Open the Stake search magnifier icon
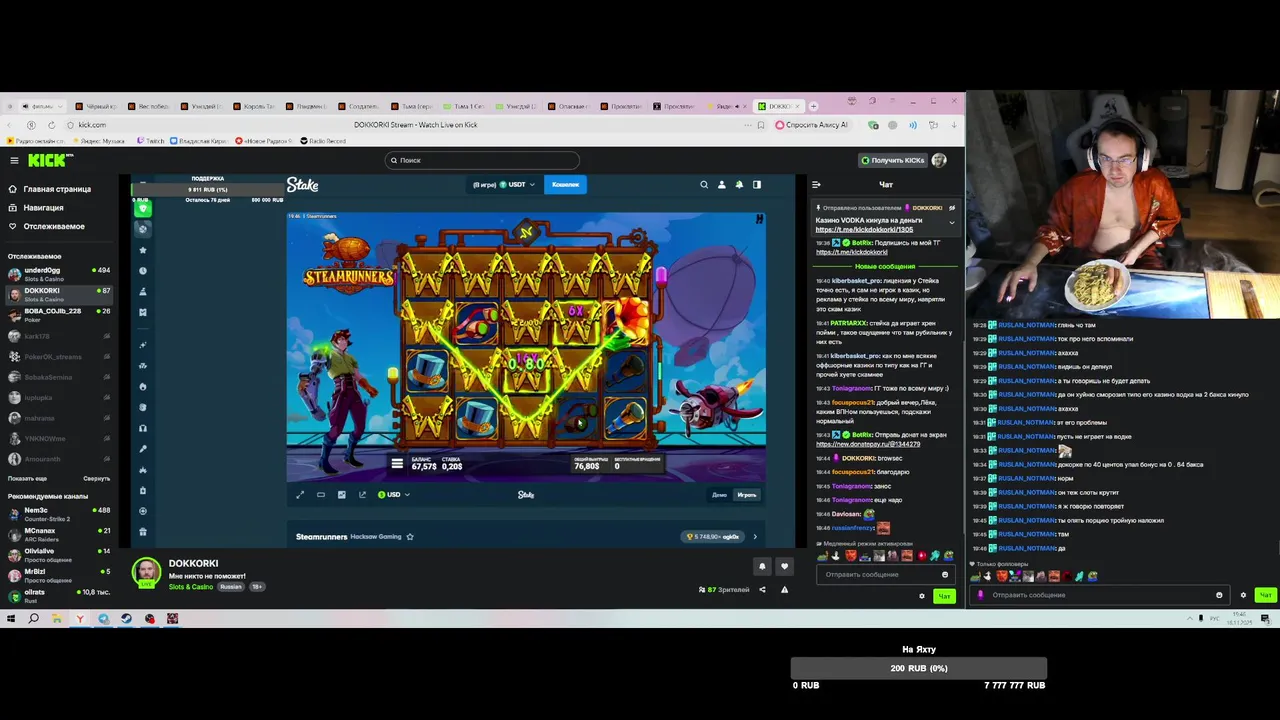Screen dimensions: 1280x720 pos(704,185)
